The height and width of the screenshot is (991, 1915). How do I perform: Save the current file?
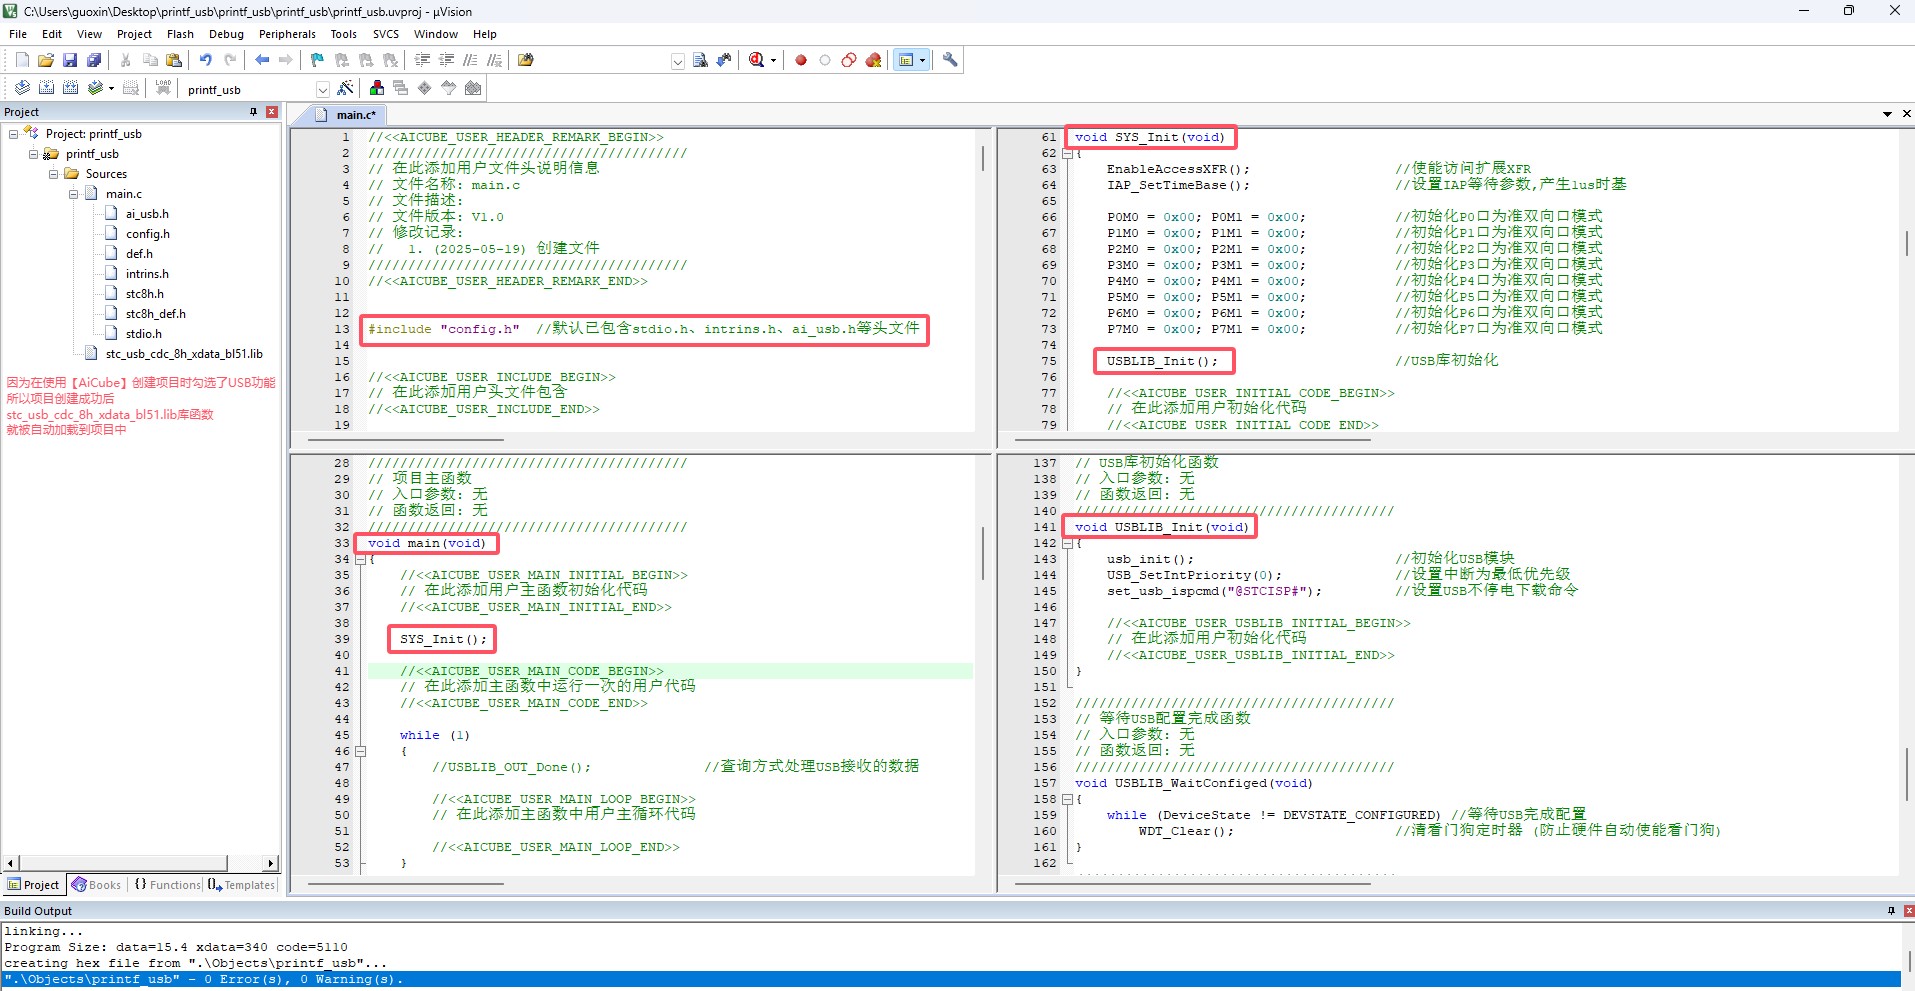70,60
